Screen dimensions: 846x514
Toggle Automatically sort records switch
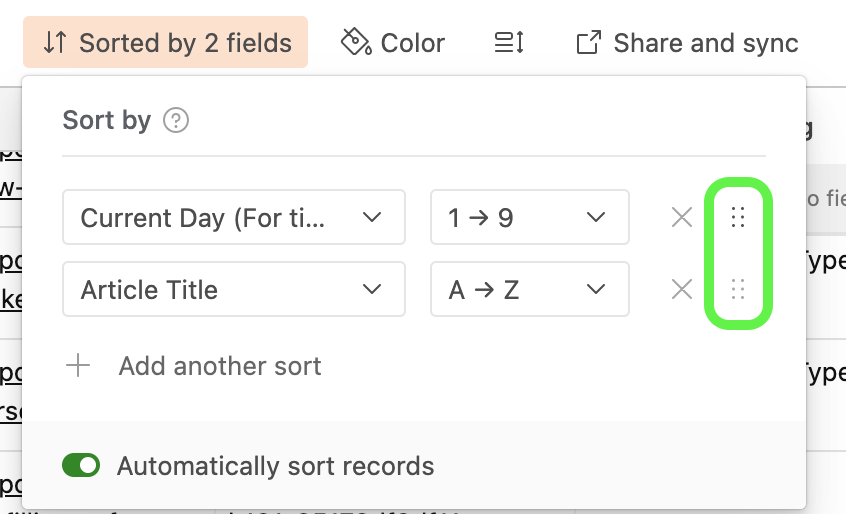click(81, 465)
